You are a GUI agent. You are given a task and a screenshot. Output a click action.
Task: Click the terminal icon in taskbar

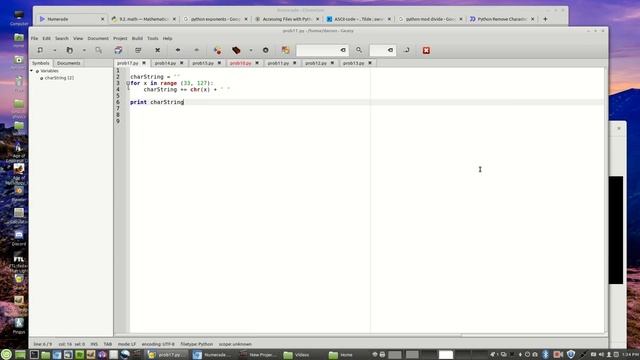(34, 354)
